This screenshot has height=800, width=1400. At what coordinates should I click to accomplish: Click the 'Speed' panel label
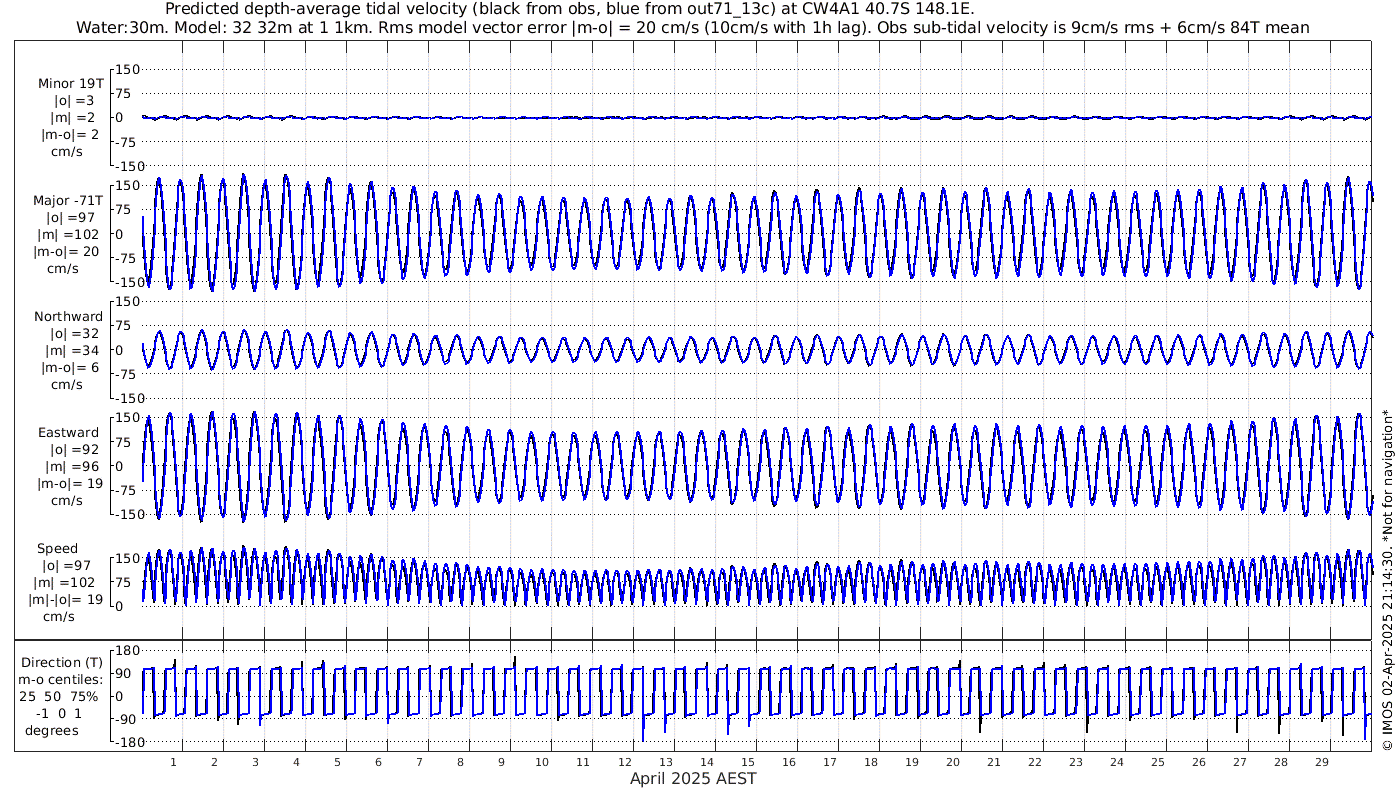pyautogui.click(x=58, y=549)
